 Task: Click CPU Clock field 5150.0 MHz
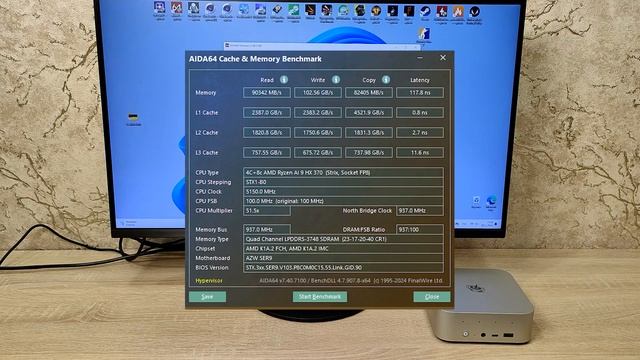coord(343,191)
